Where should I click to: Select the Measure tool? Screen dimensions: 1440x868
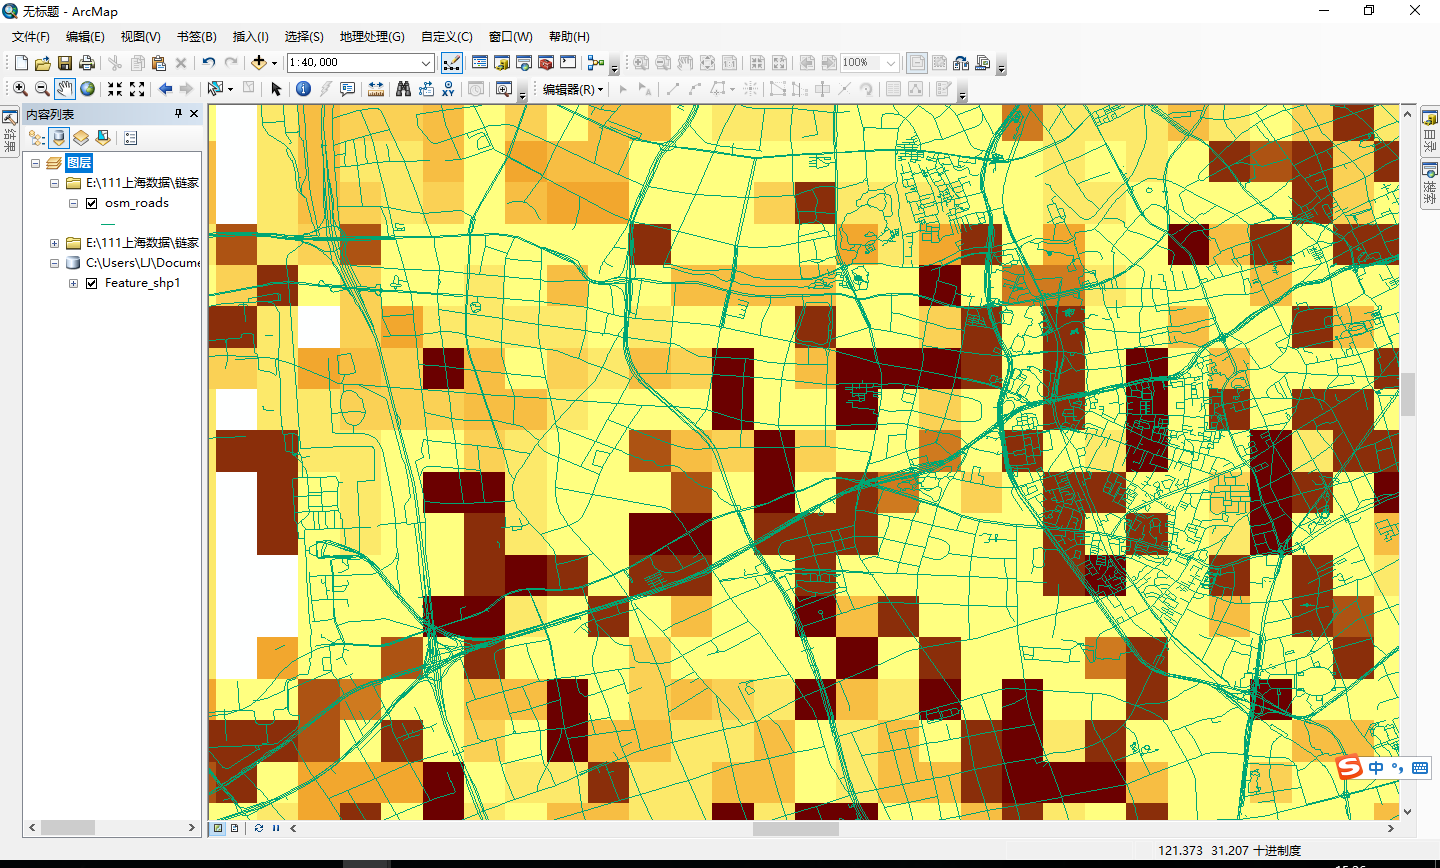click(x=376, y=89)
